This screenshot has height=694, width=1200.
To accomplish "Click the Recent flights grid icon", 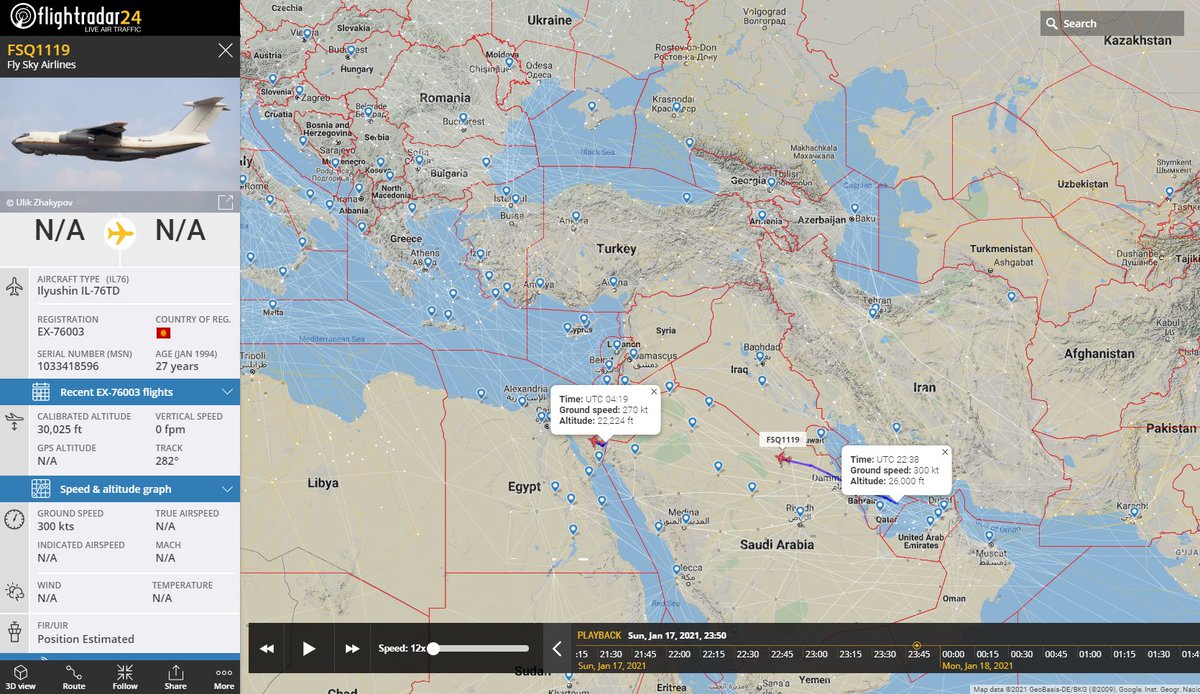I will (40, 392).
